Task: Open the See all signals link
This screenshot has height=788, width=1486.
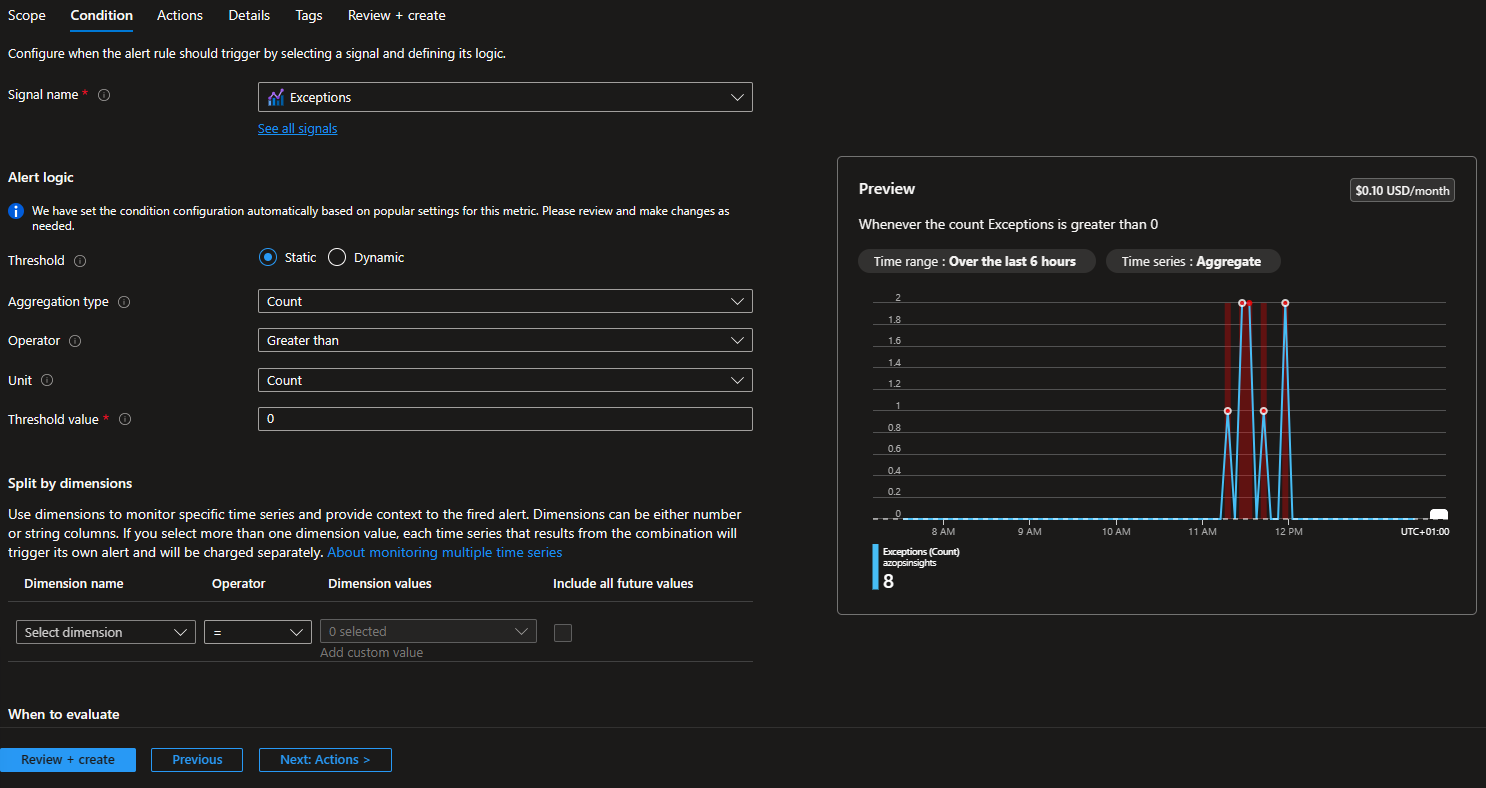Action: pyautogui.click(x=297, y=129)
